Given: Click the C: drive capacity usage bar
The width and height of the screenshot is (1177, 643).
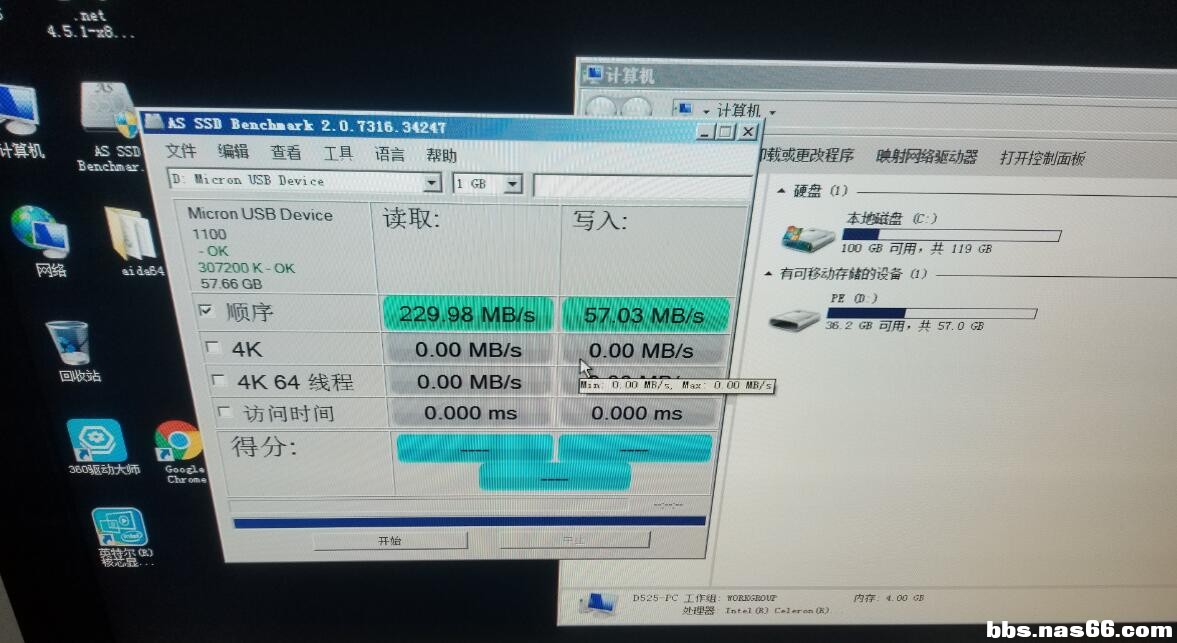Looking at the screenshot, I should pyautogui.click(x=950, y=234).
